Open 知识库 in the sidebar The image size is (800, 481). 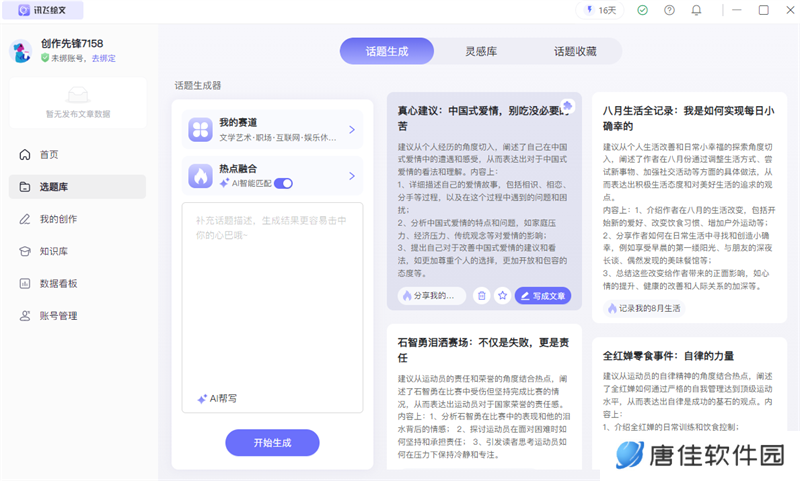point(77,251)
